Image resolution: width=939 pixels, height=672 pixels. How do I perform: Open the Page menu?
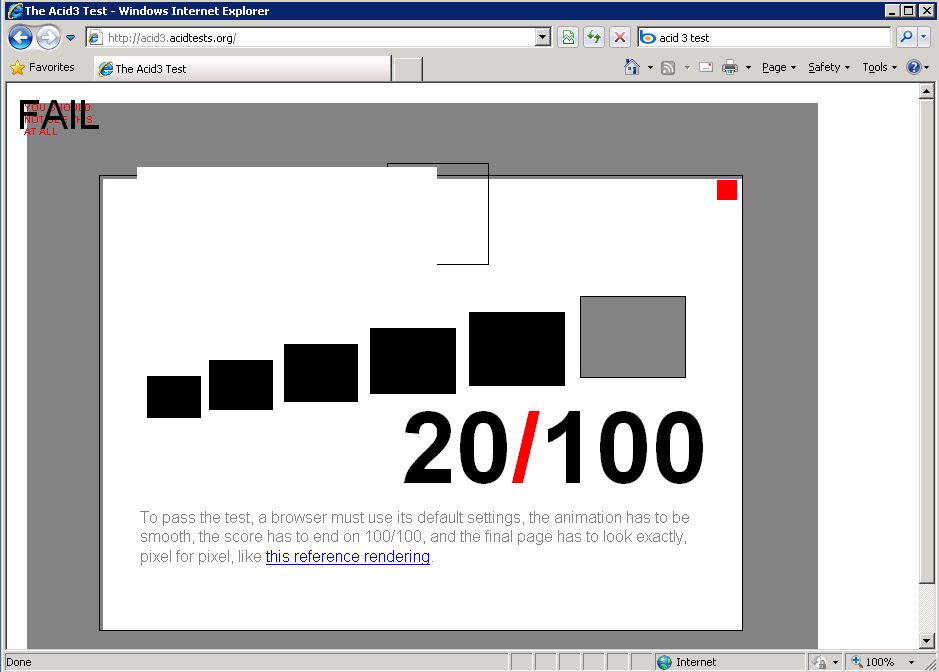[x=779, y=68]
